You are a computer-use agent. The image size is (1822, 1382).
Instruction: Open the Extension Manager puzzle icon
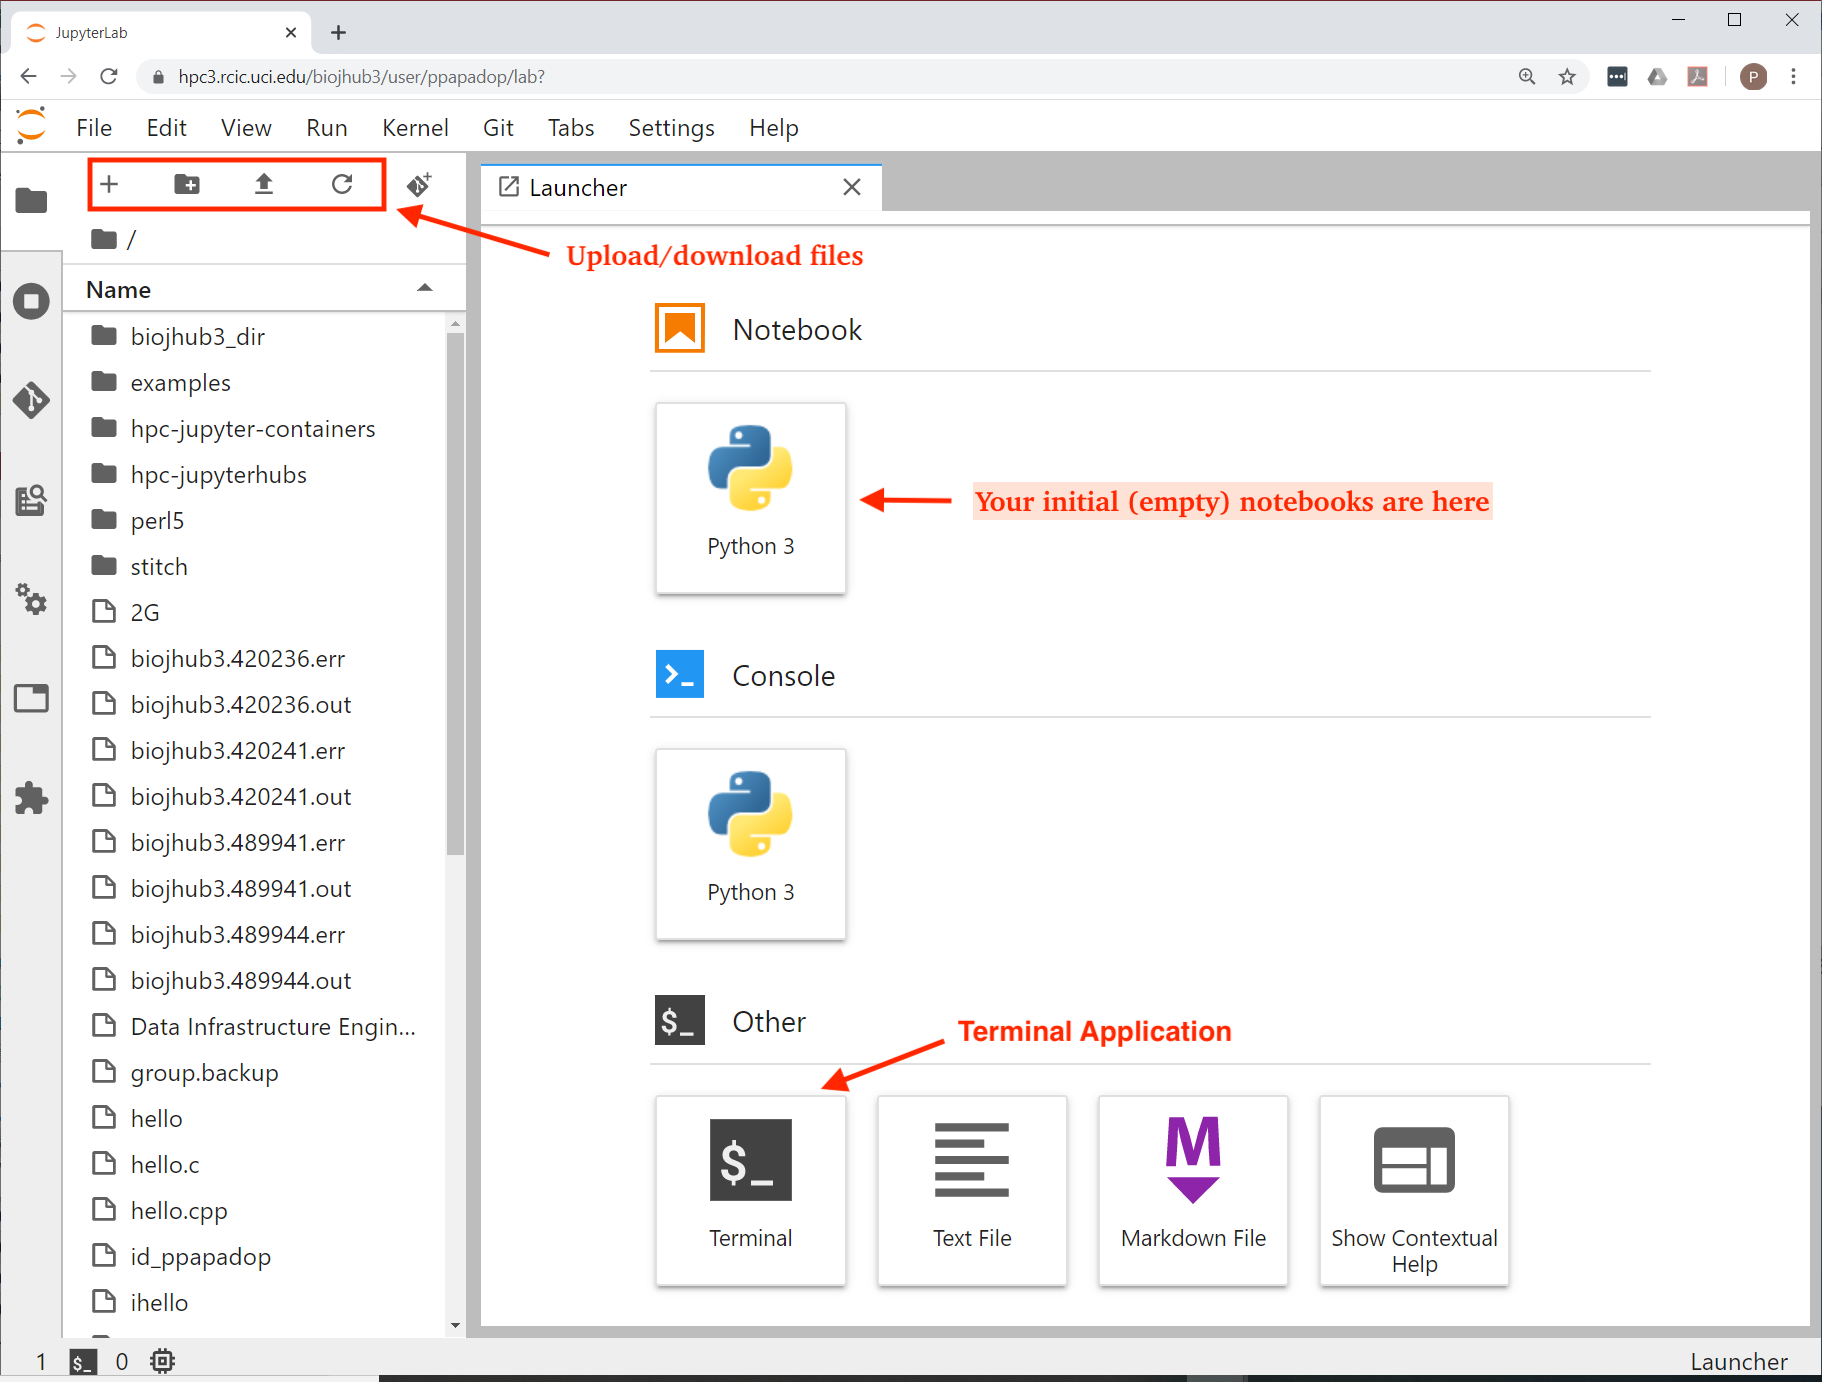pos(31,798)
